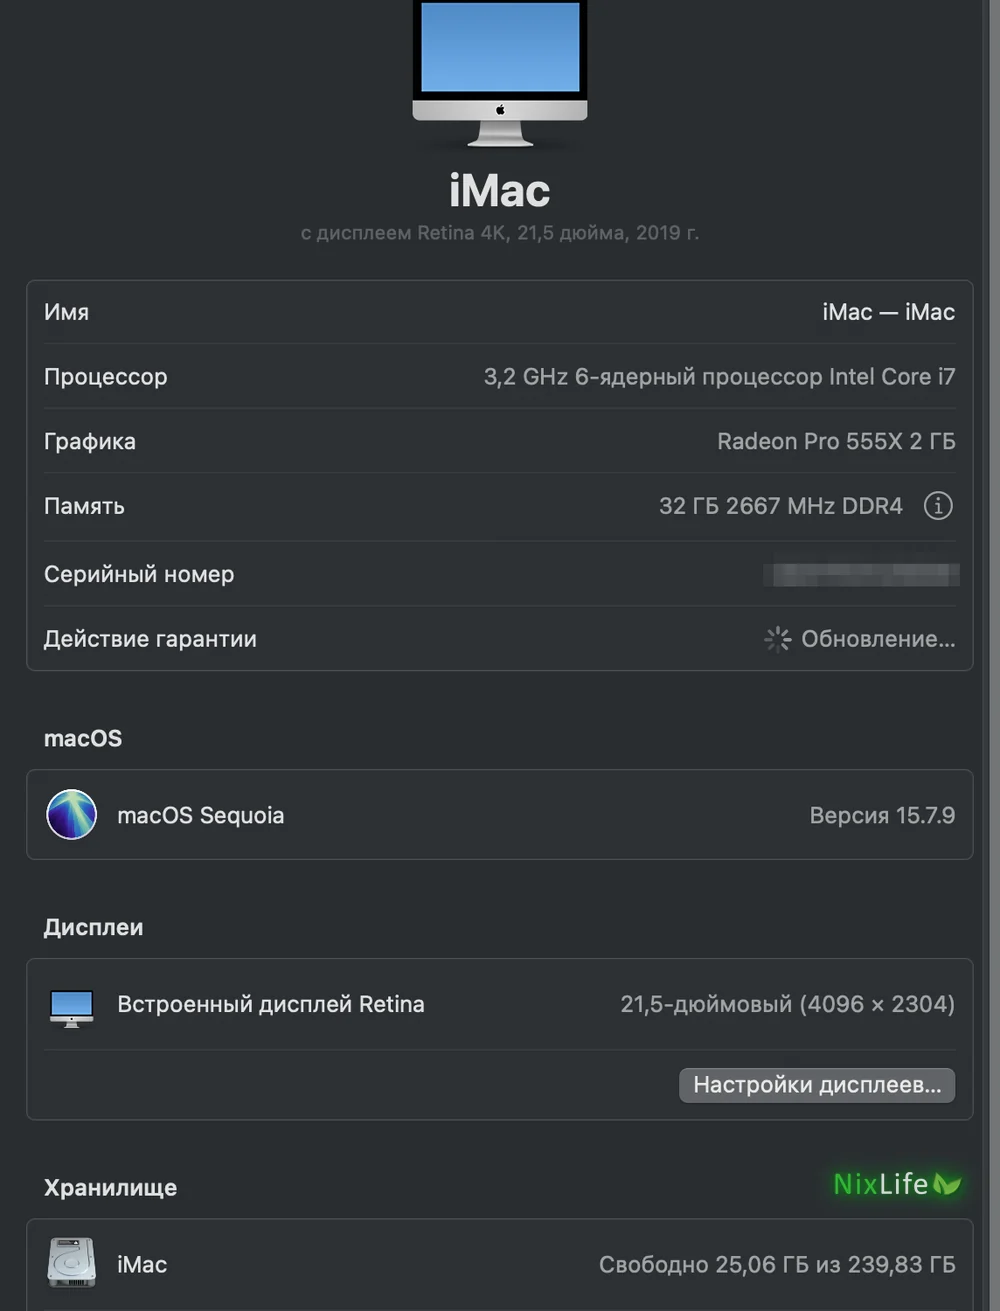Open Displays settings button
This screenshot has width=1000, height=1311.
817,1085
